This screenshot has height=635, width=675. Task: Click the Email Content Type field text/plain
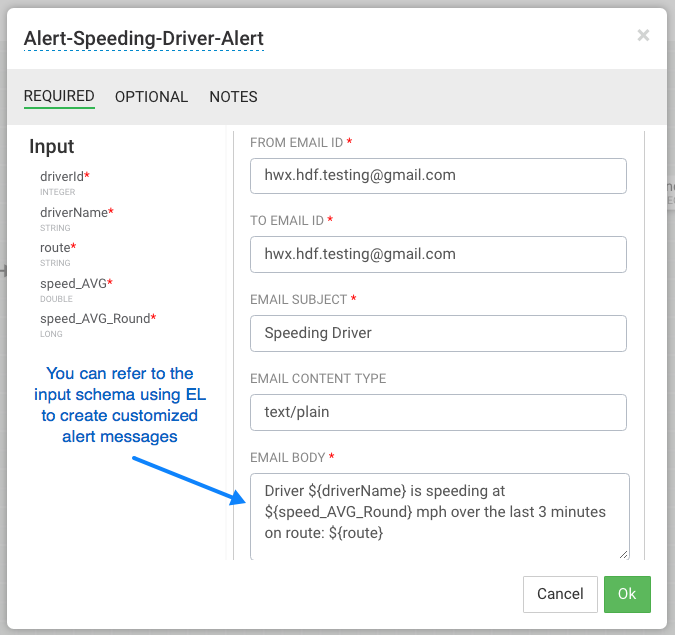(438, 412)
